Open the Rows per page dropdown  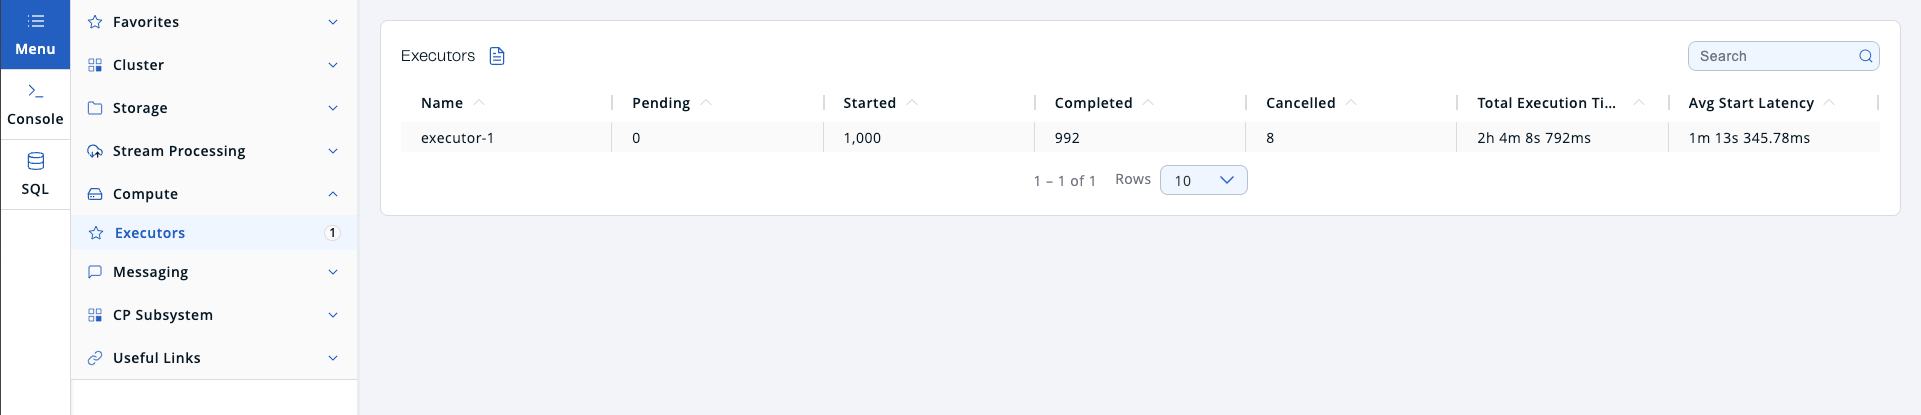pos(1203,180)
